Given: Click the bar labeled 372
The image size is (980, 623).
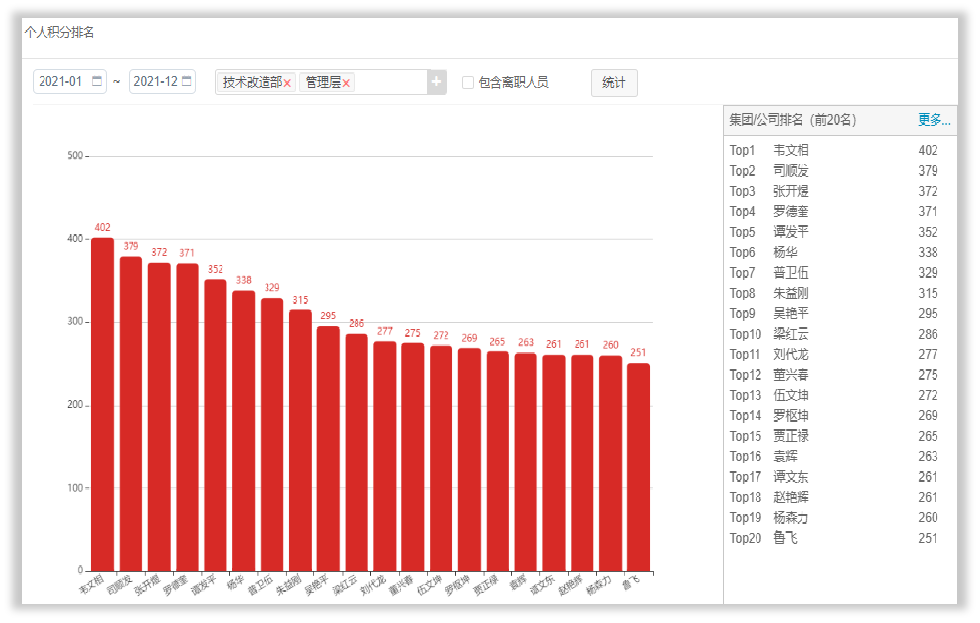Looking at the screenshot, I should tap(159, 417).
